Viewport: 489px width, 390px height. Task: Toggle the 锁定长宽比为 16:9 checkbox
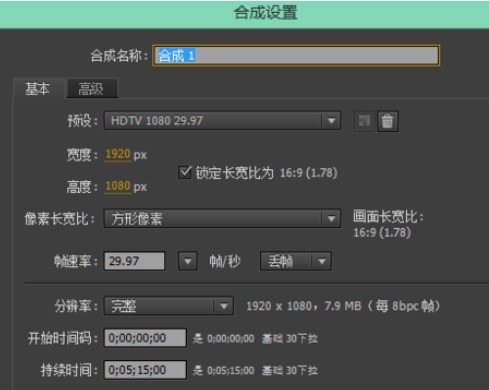click(185, 172)
